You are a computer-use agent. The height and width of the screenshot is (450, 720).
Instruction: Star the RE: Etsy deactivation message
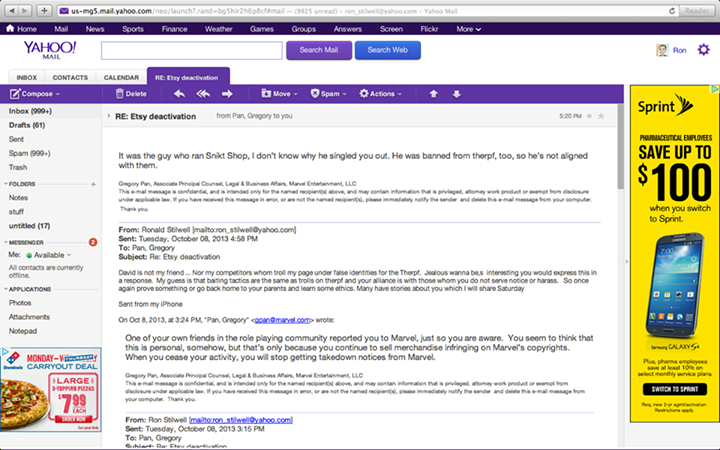click(x=601, y=116)
